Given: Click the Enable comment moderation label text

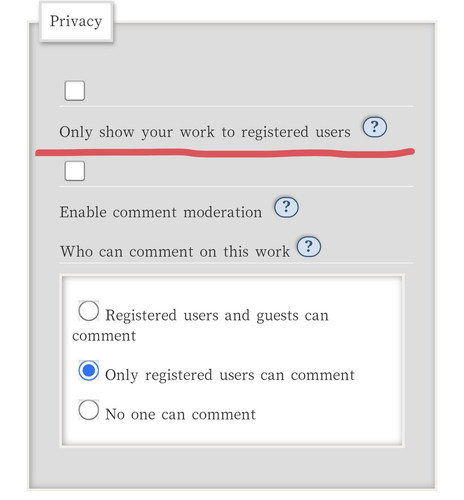Looking at the screenshot, I should 161,212.
